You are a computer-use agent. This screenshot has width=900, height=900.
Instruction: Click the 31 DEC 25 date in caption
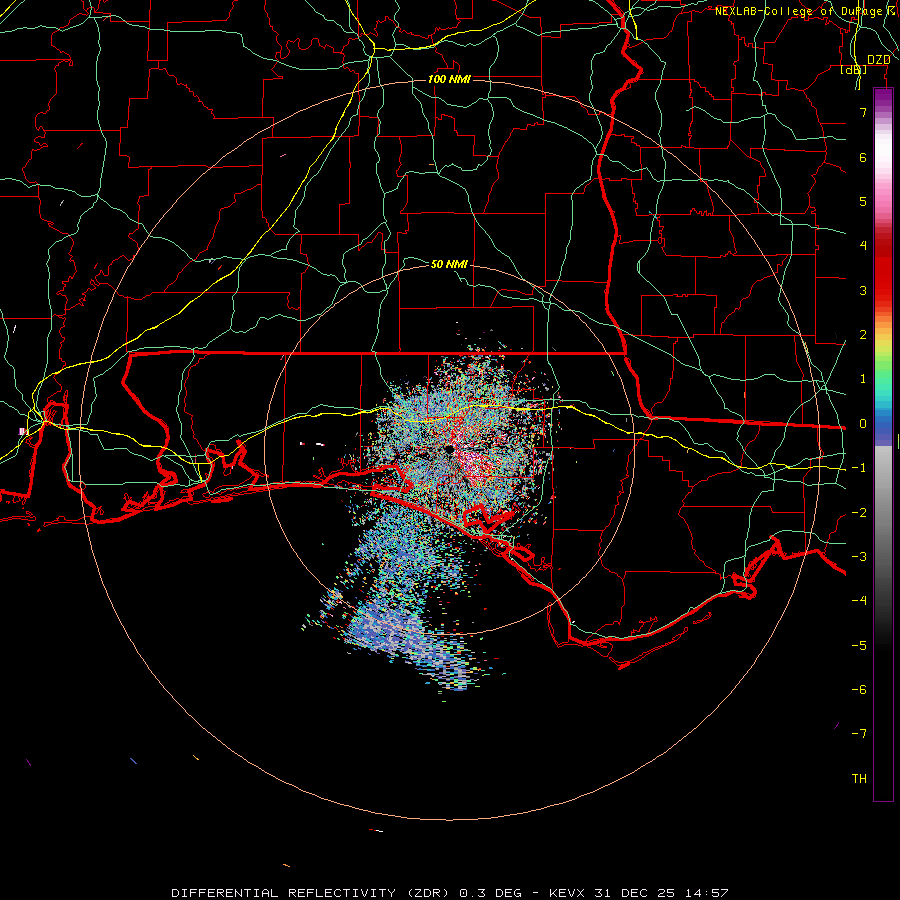click(637, 893)
